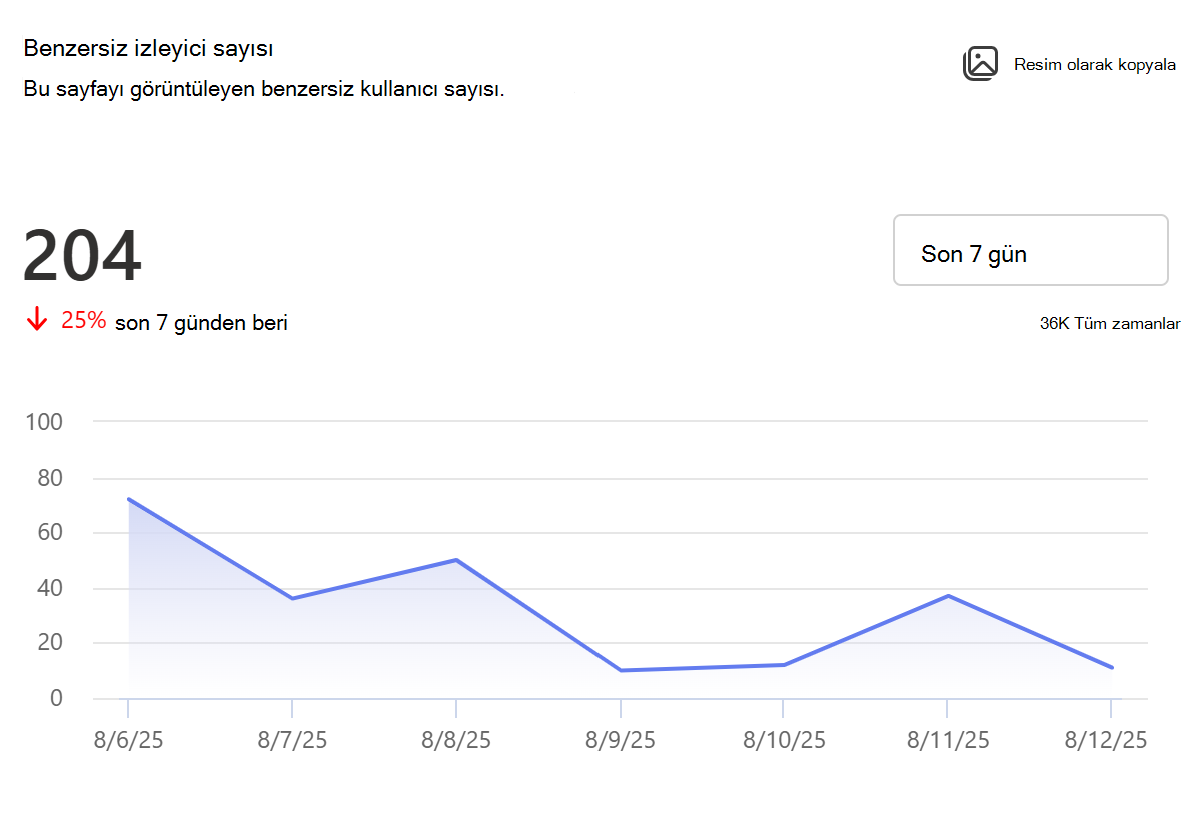Image resolution: width=1192 pixels, height=820 pixels.
Task: Click the '8/11/25' axis date label
Action: point(948,739)
